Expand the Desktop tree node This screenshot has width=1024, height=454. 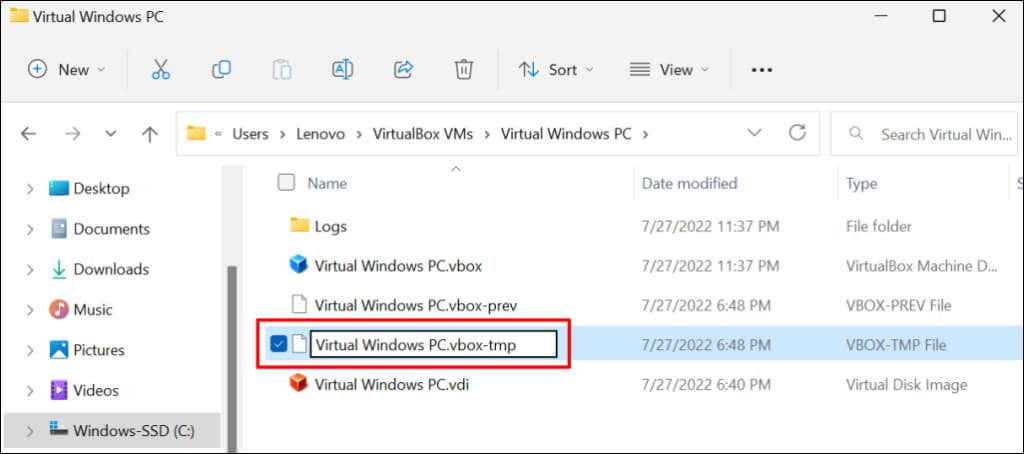click(28, 188)
